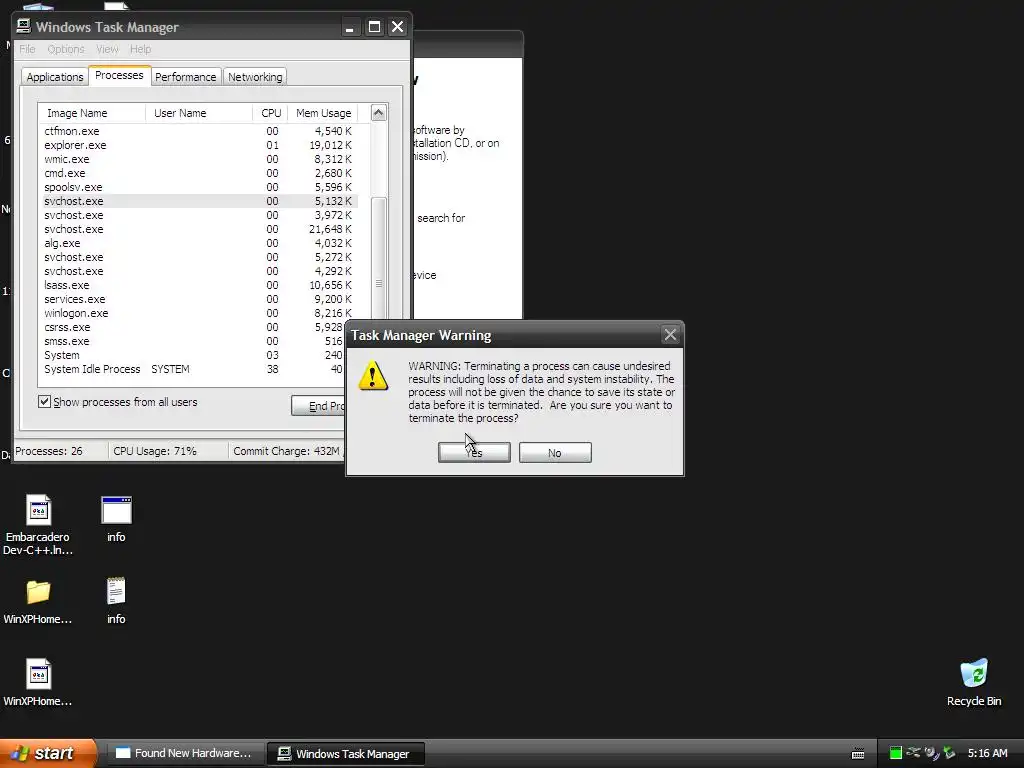The width and height of the screenshot is (1024, 768).
Task: Select the WinXPHome folder desktop icon
Action: (x=38, y=602)
